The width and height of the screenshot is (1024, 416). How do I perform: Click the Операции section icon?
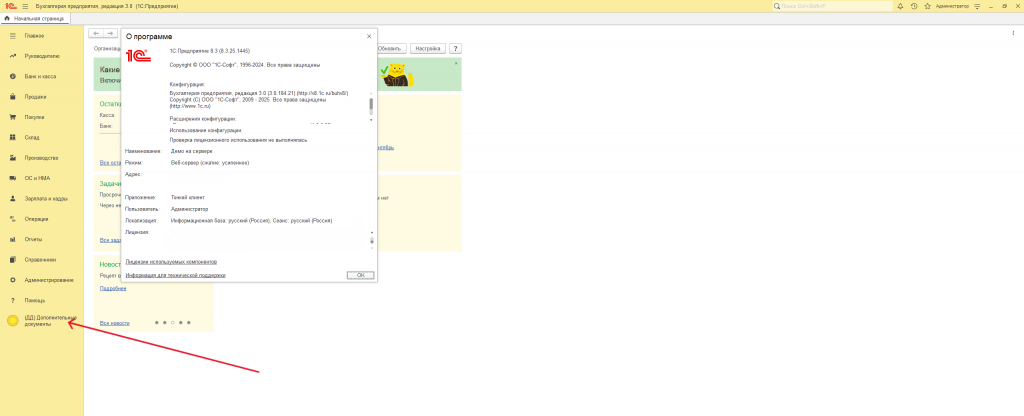[12, 219]
